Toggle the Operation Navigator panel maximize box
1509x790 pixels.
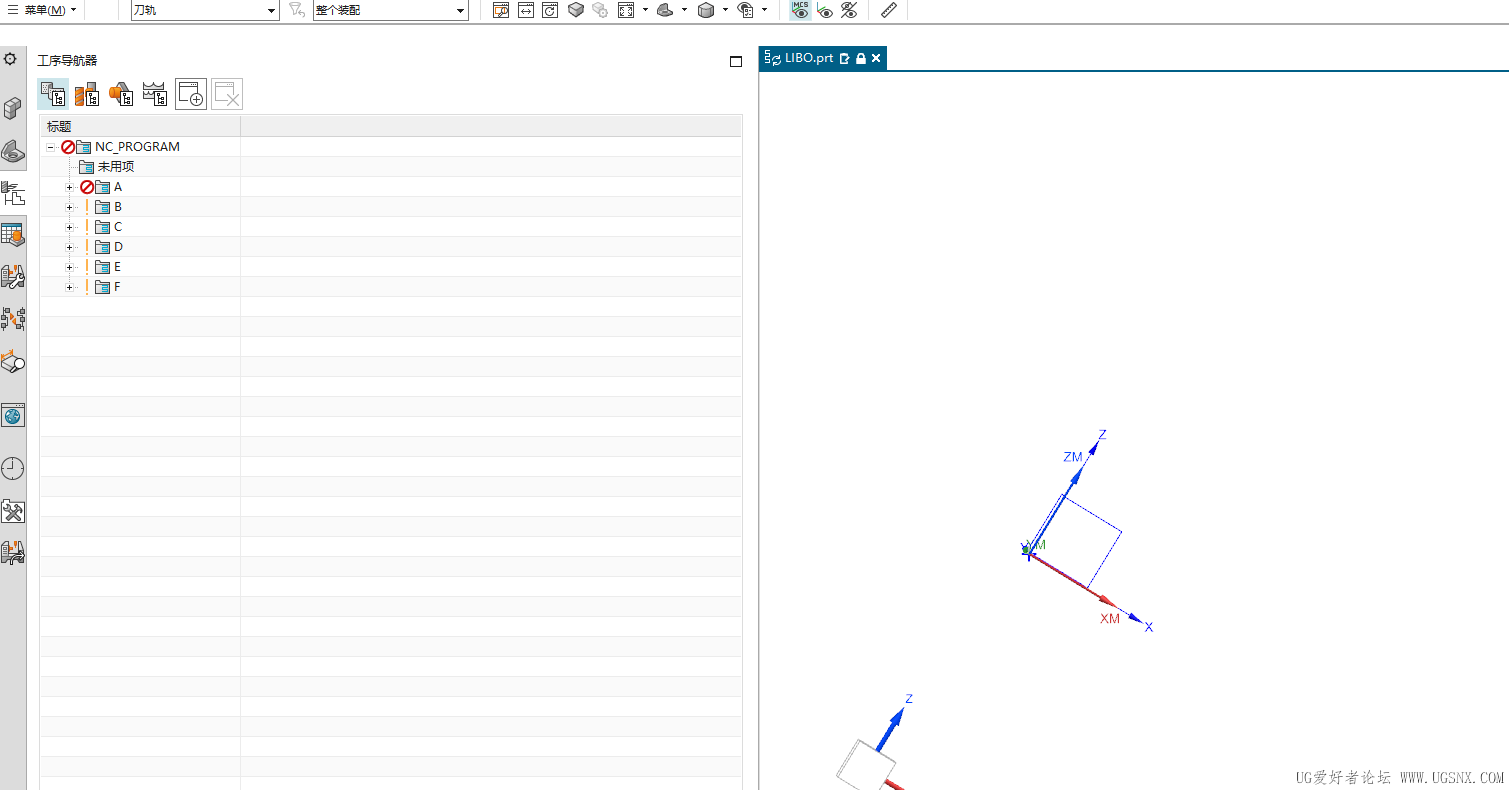coord(736,61)
